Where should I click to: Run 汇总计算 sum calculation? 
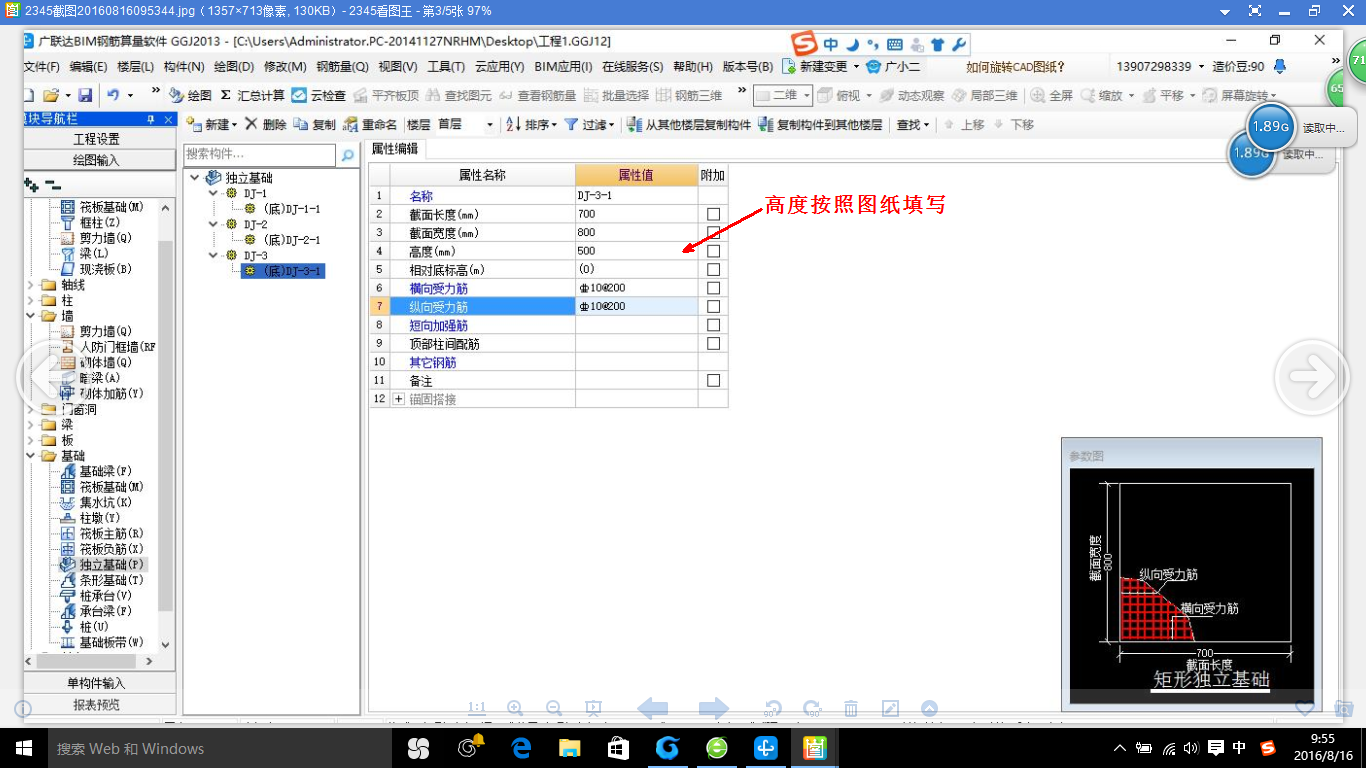click(x=253, y=95)
